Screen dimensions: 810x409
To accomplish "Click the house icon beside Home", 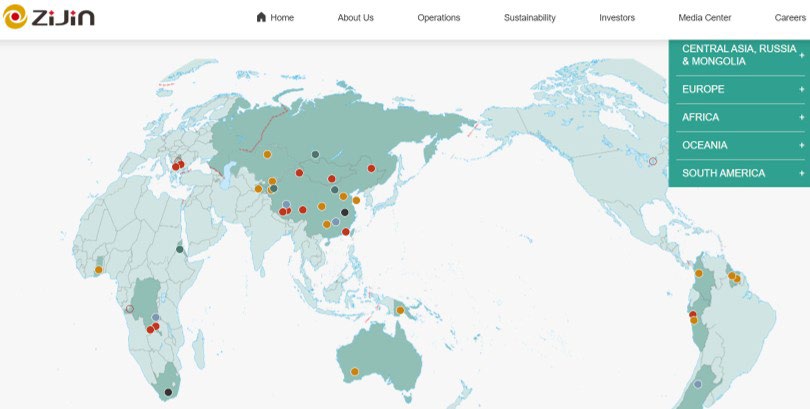I will [x=262, y=17].
